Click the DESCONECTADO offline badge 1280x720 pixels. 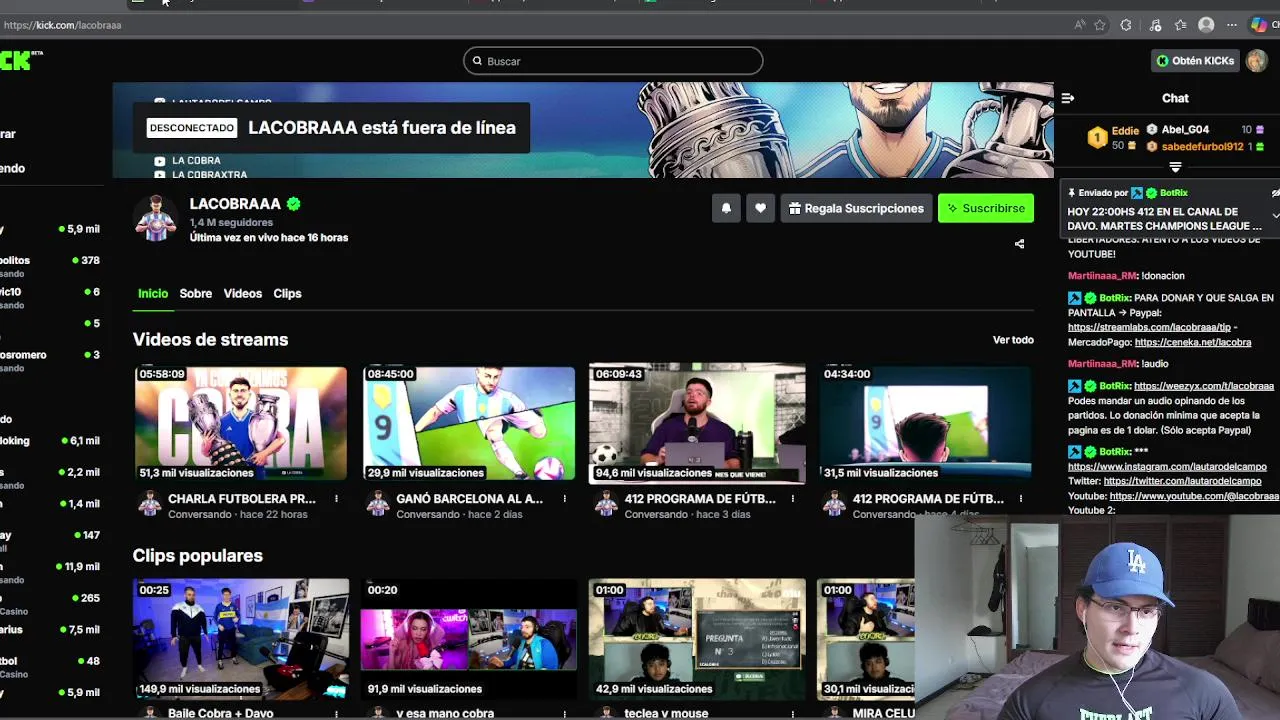(x=192, y=128)
